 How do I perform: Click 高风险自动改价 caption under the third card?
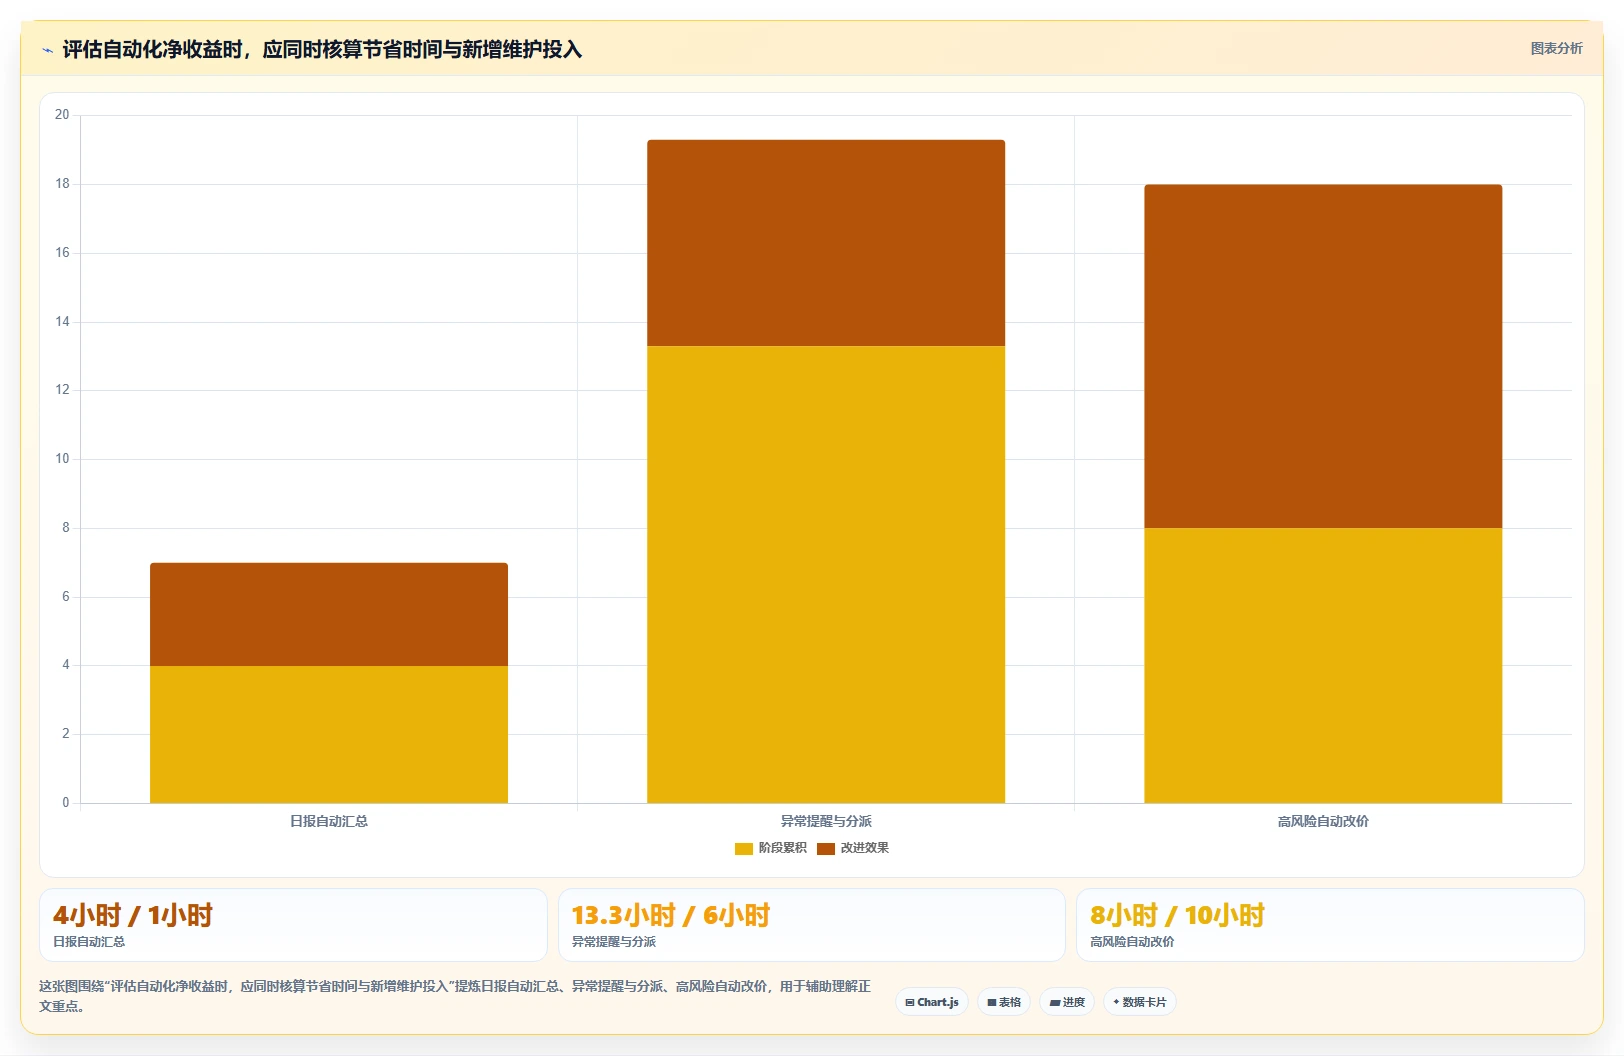coord(1132,942)
